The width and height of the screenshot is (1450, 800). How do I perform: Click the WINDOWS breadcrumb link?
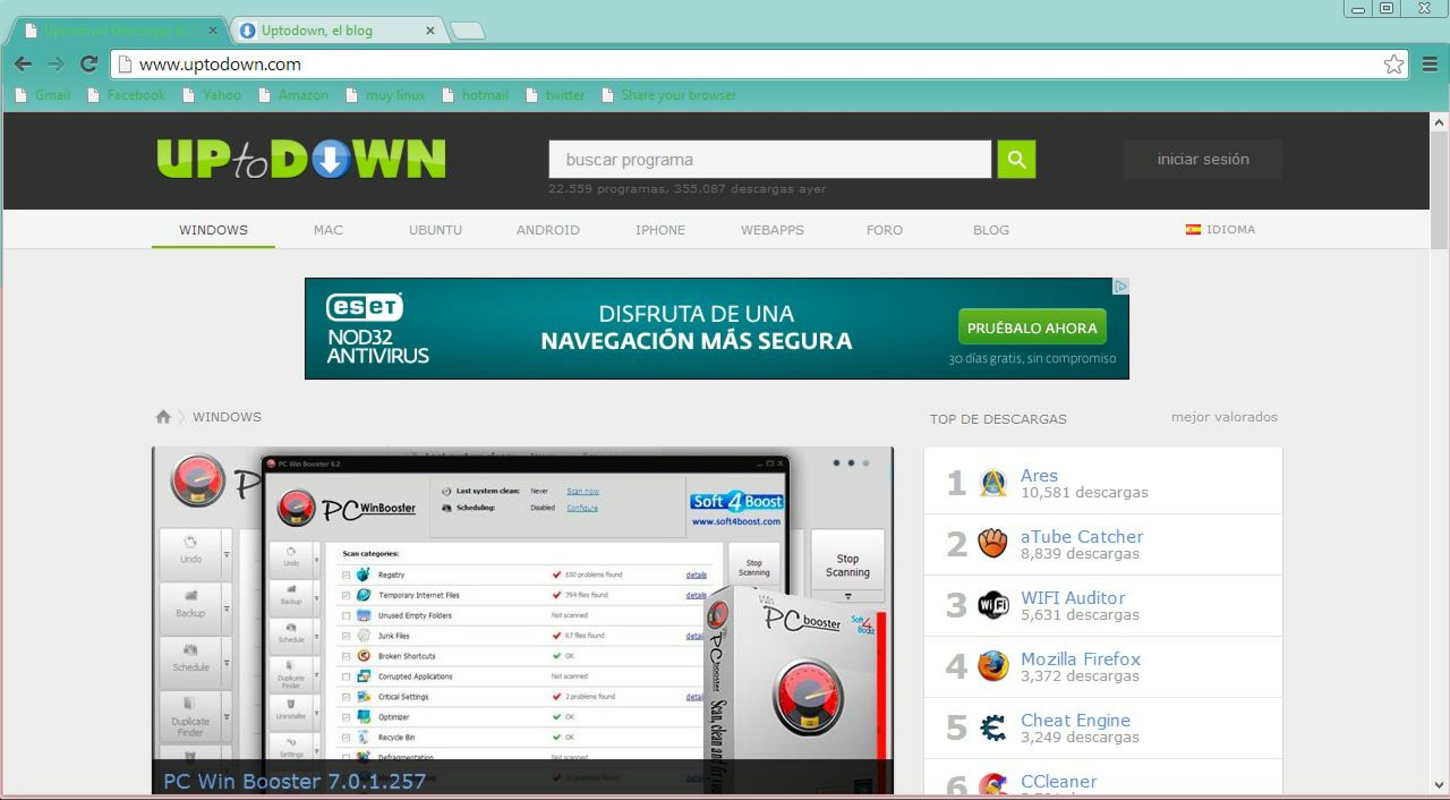coord(227,417)
